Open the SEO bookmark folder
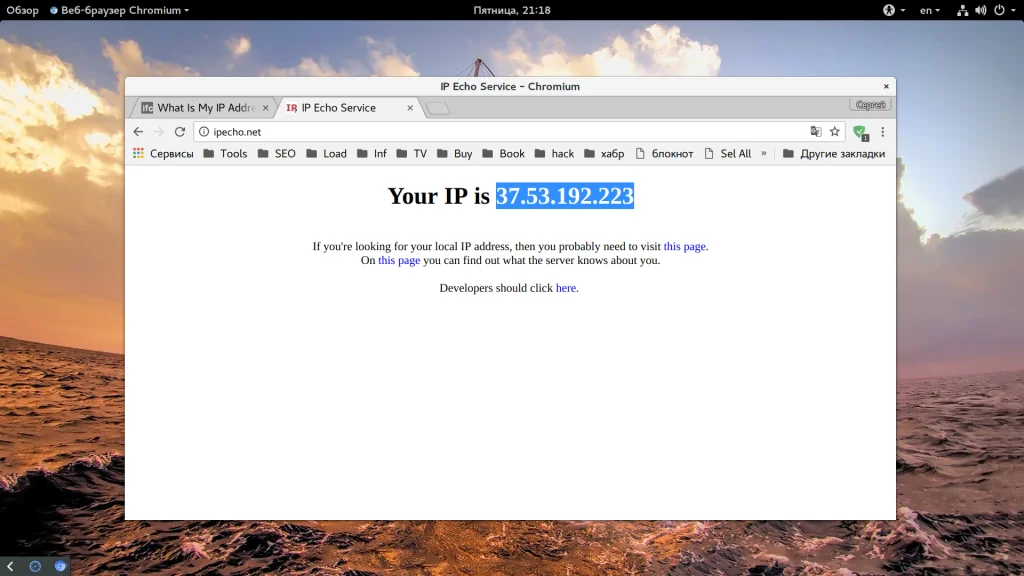 tap(277, 153)
